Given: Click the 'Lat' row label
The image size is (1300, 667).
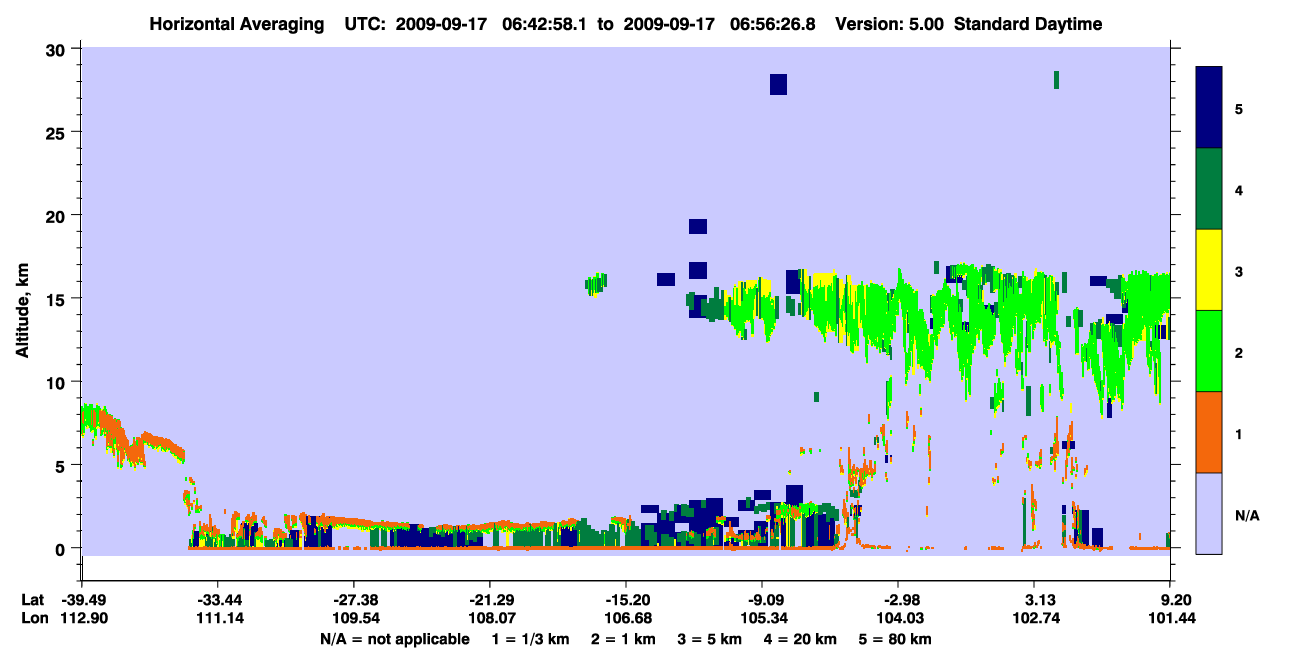Looking at the screenshot, I should tap(32, 599).
